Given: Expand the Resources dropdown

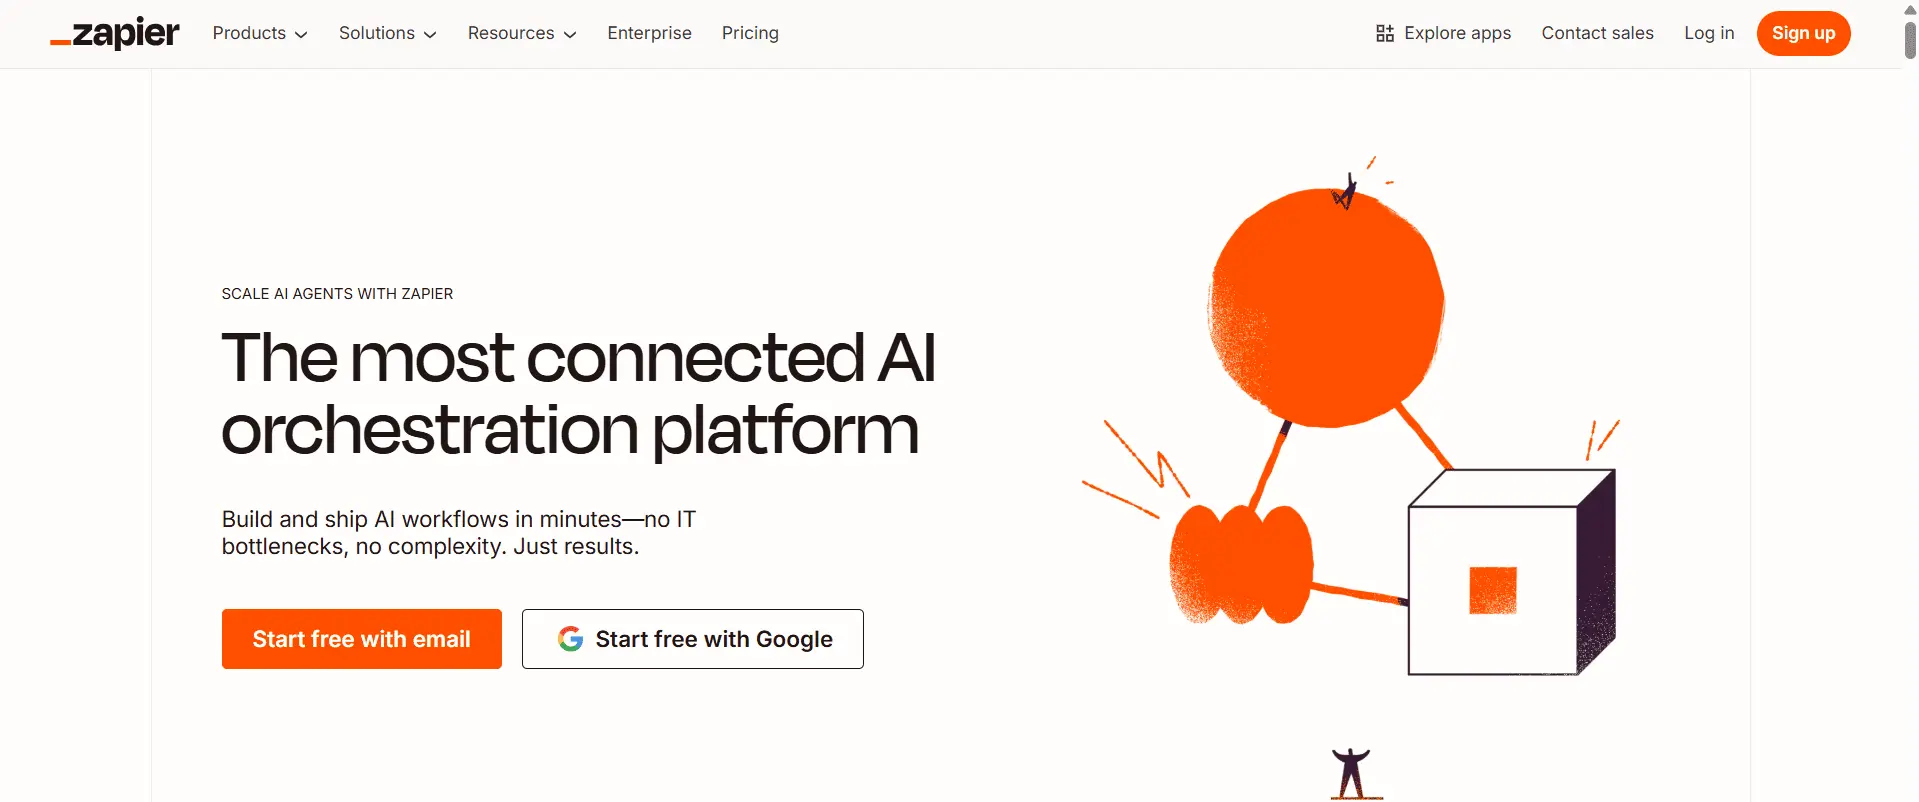Looking at the screenshot, I should coord(521,33).
